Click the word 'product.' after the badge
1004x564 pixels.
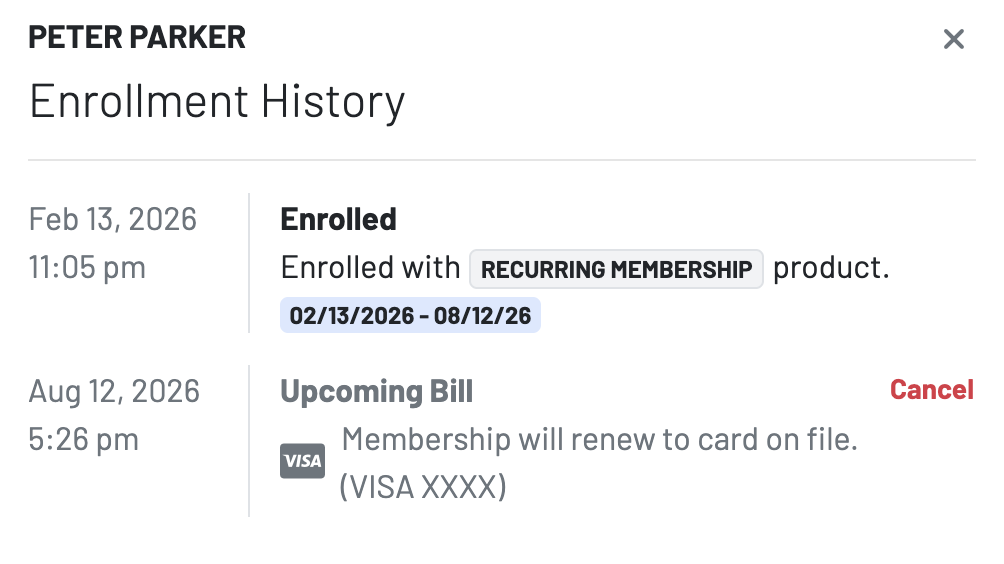click(x=831, y=268)
